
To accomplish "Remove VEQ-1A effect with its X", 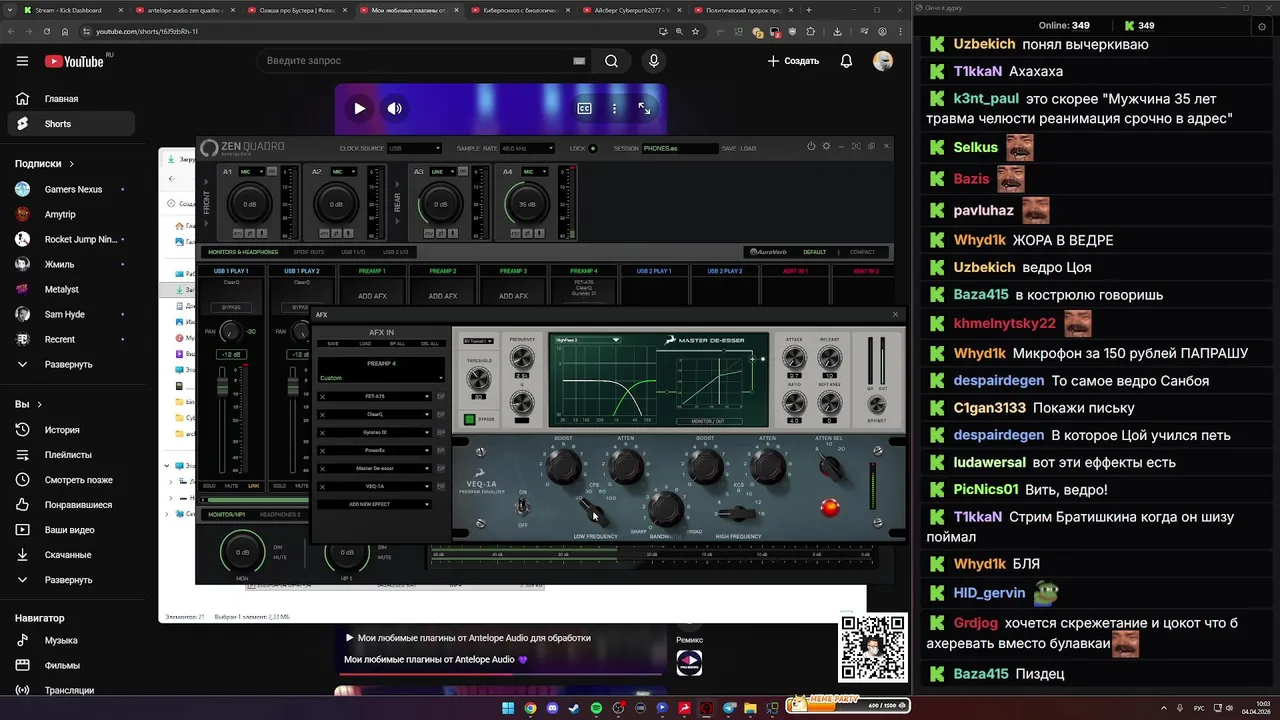I will point(322,486).
